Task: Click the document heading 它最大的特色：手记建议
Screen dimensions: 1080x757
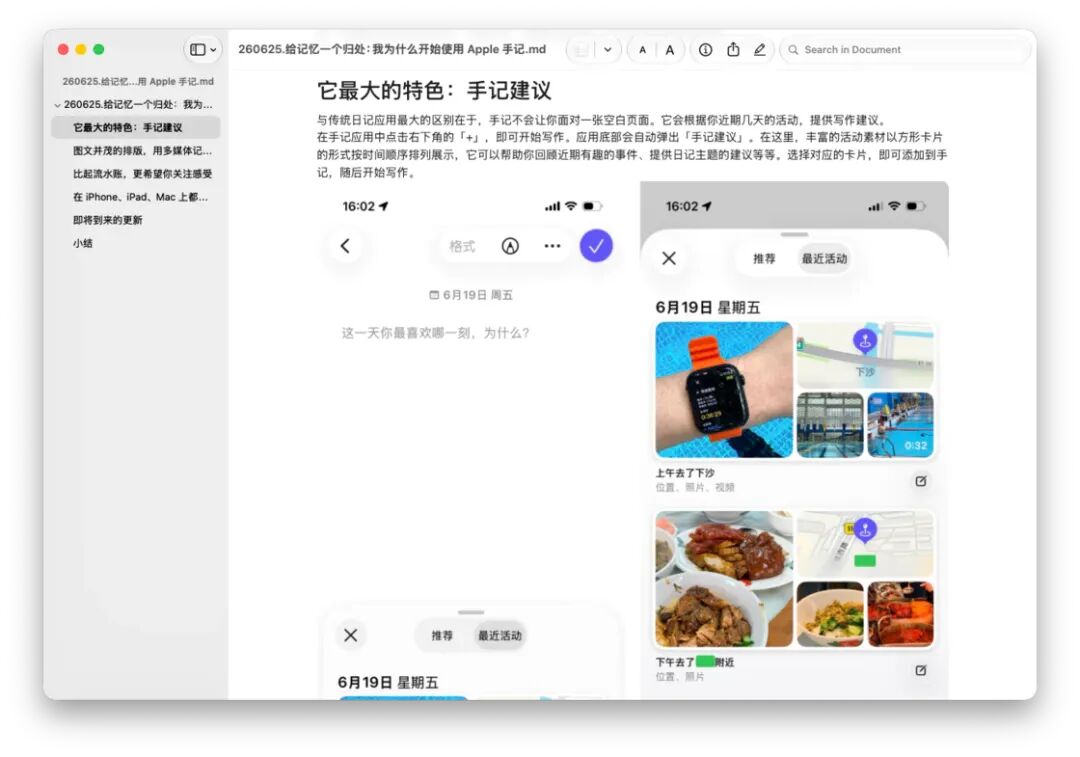Action: (434, 90)
